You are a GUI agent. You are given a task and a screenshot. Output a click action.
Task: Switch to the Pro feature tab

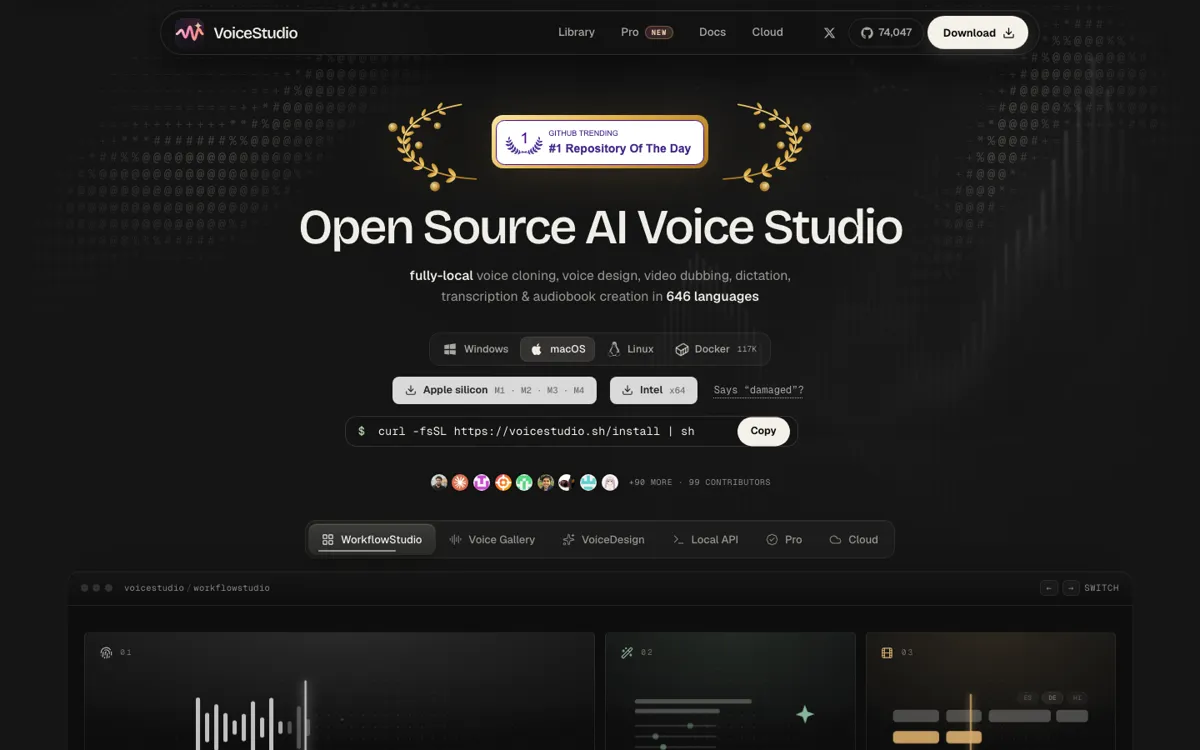784,539
